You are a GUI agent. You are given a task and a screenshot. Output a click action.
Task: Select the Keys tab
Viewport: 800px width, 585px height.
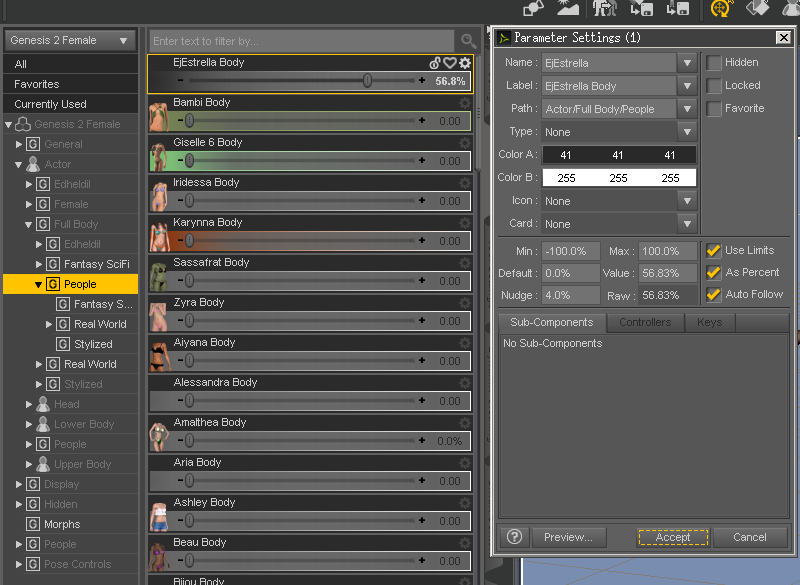711,322
